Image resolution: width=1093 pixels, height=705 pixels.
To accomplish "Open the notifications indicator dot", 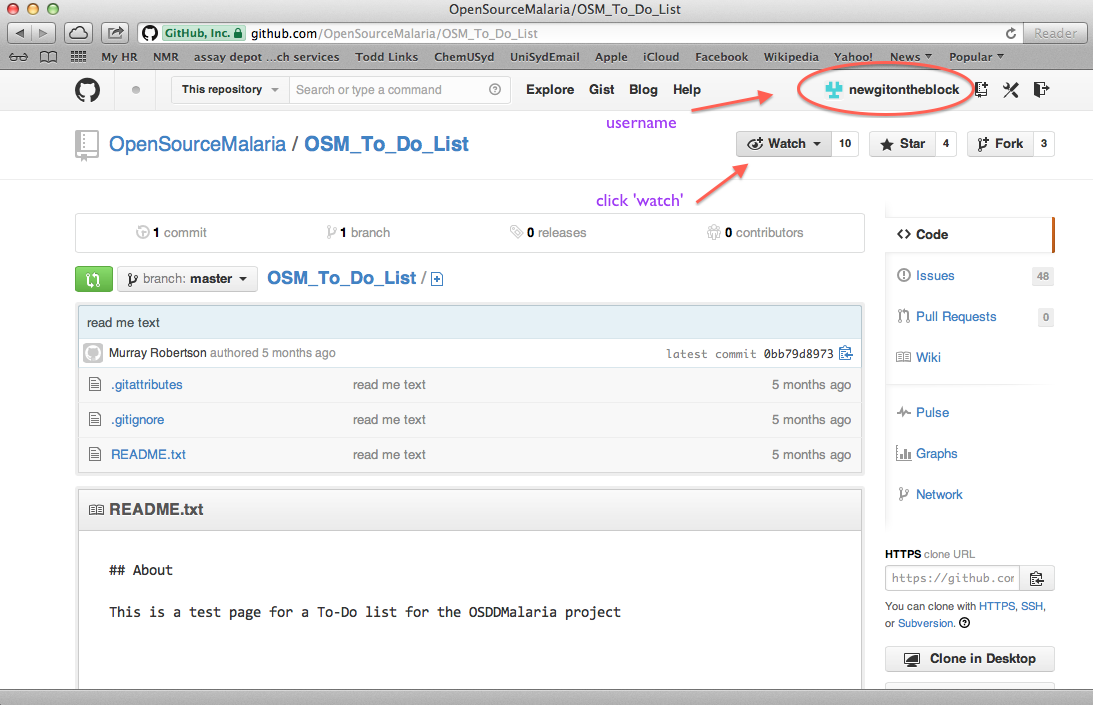I will point(136,90).
